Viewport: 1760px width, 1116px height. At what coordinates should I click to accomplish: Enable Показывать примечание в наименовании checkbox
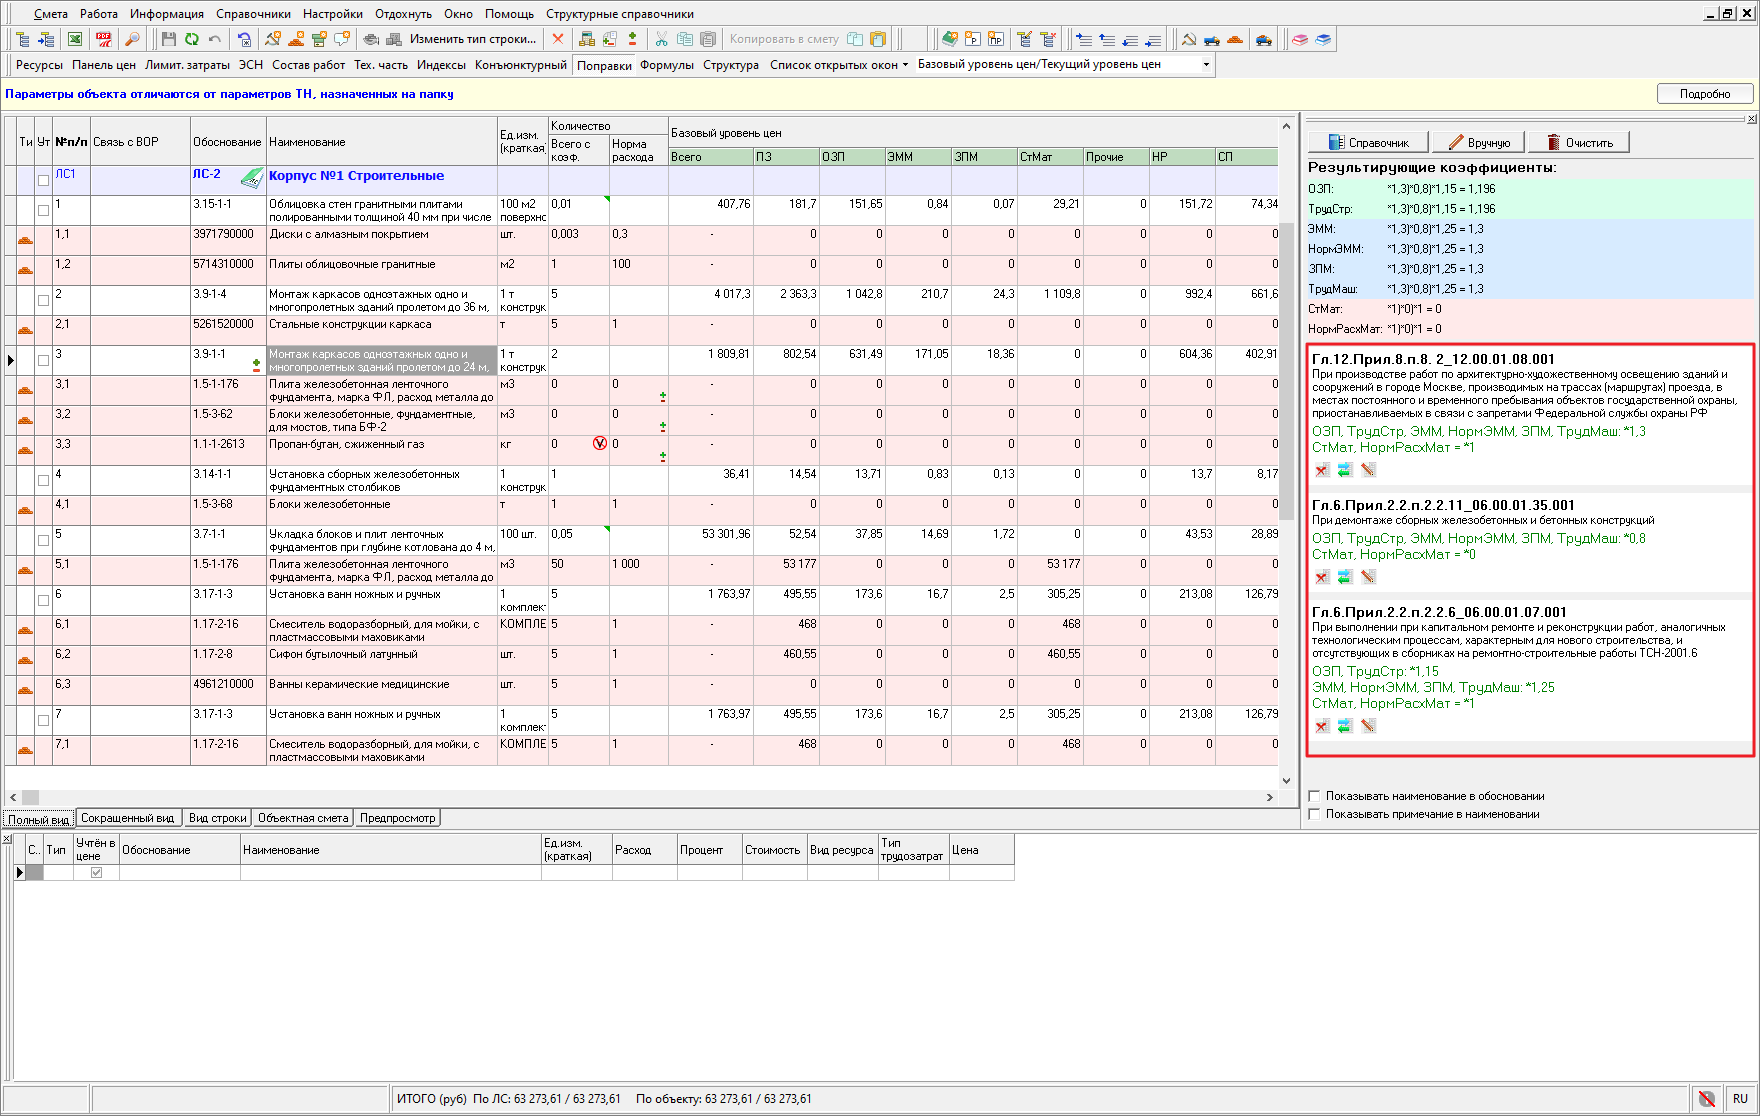coord(1314,814)
